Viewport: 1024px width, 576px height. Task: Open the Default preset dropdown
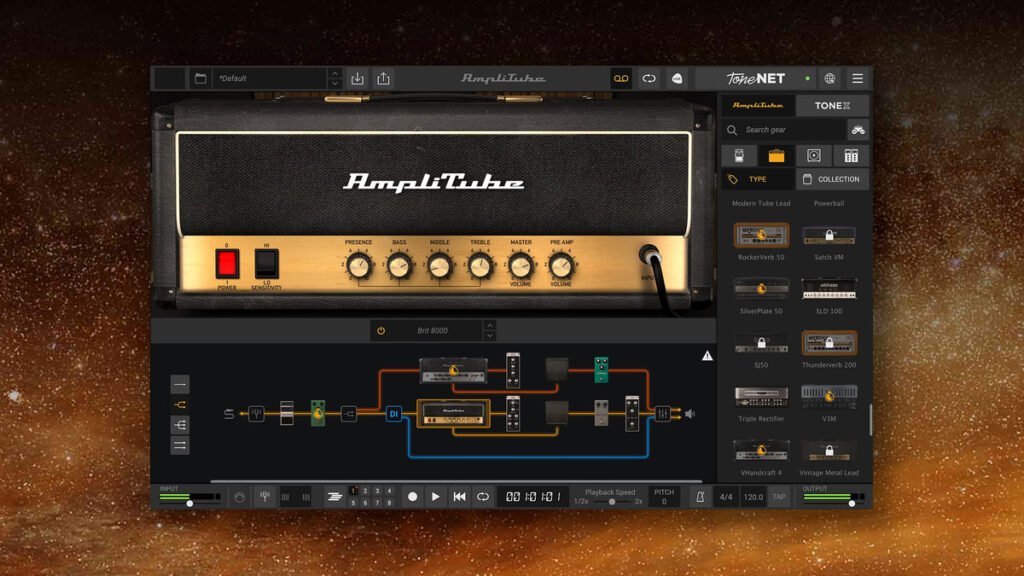[x=265, y=77]
